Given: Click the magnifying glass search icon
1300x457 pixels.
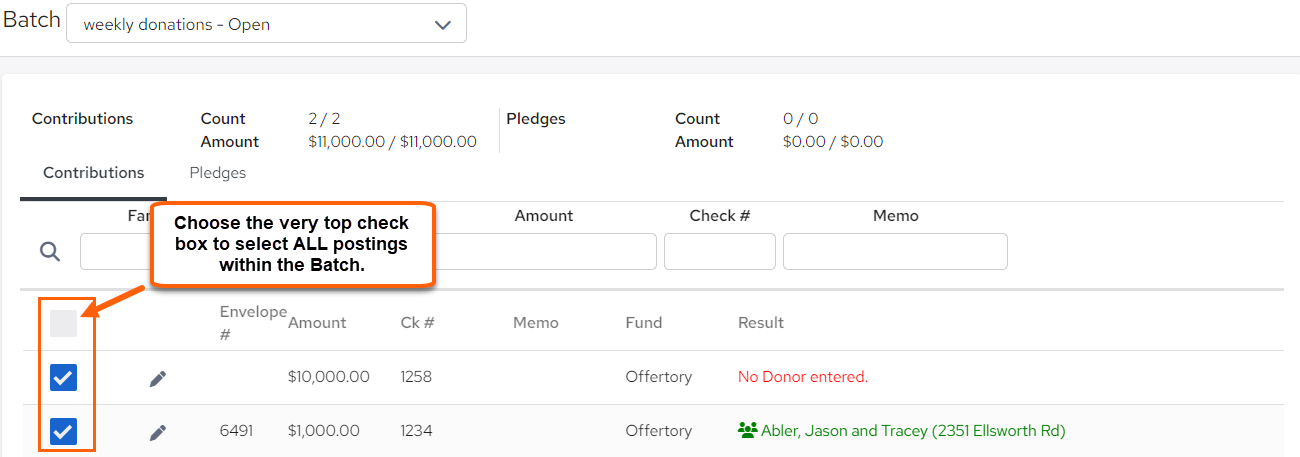Looking at the screenshot, I should point(50,251).
